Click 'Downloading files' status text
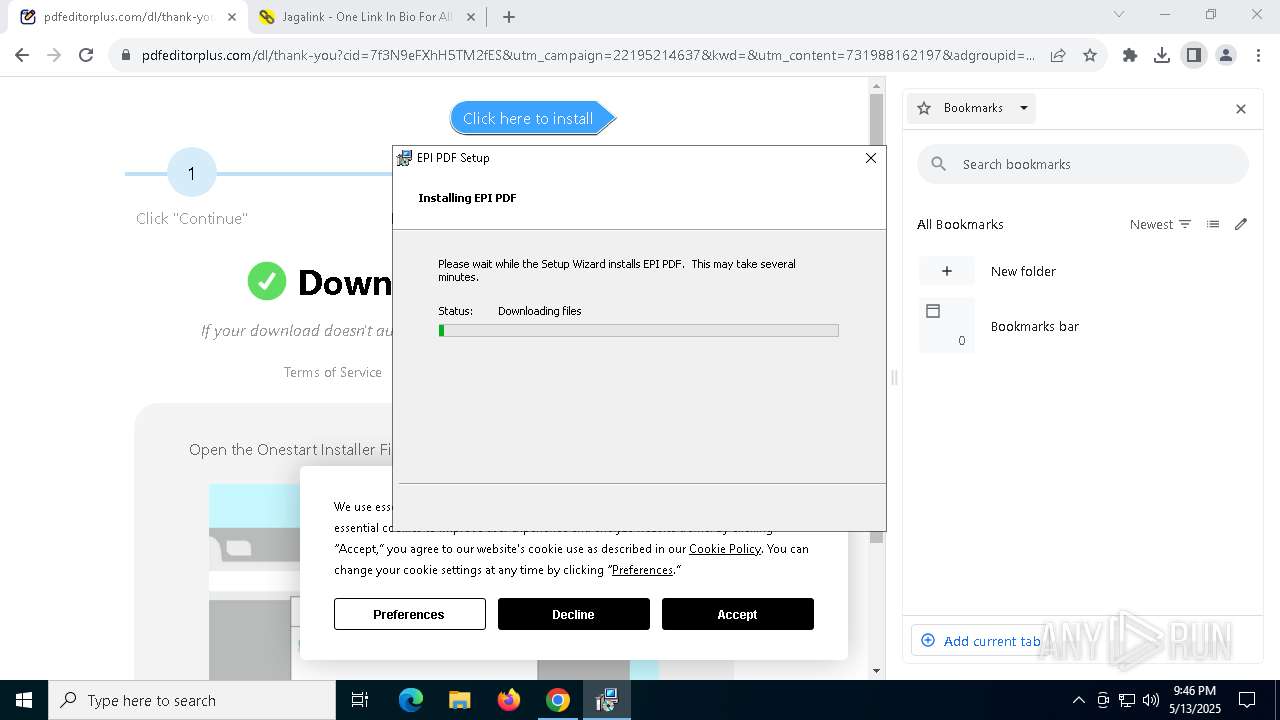 coord(540,311)
